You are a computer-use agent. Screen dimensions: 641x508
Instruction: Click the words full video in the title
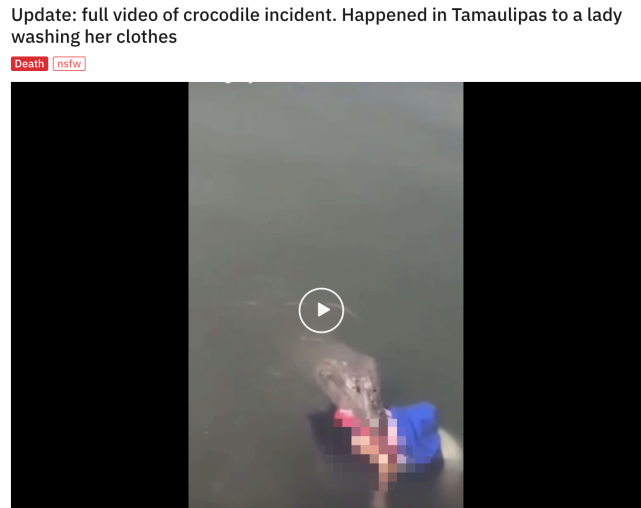pyautogui.click(x=119, y=15)
